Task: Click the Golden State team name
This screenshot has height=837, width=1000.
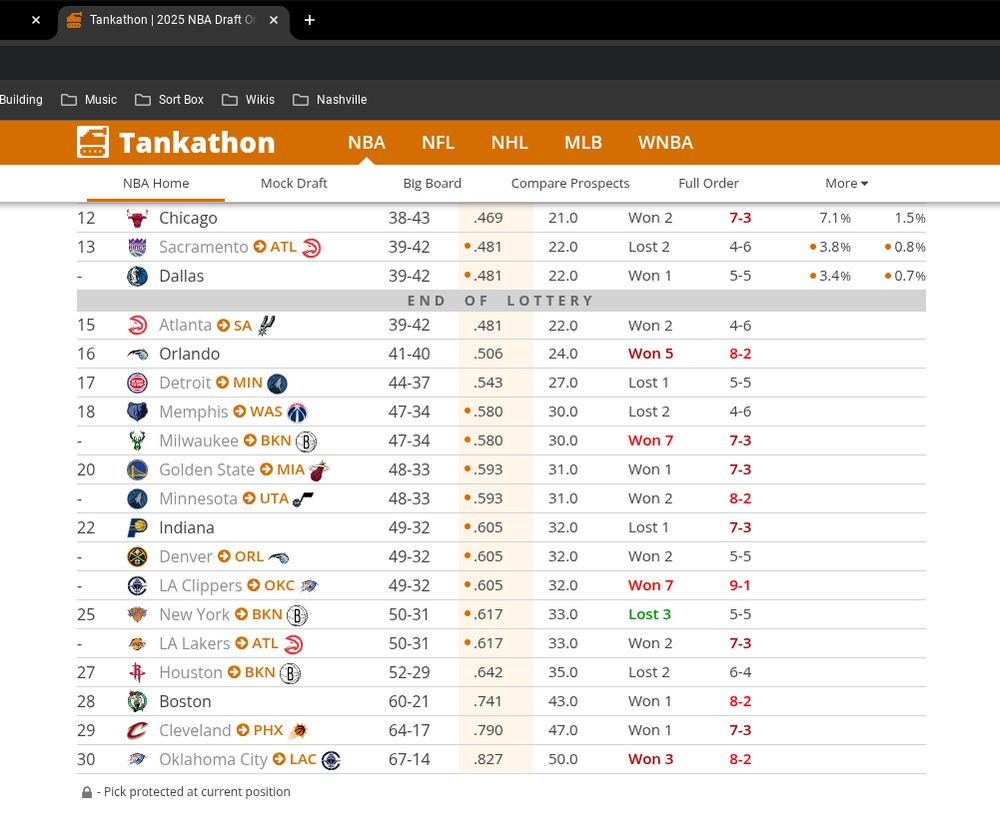Action: (x=207, y=470)
